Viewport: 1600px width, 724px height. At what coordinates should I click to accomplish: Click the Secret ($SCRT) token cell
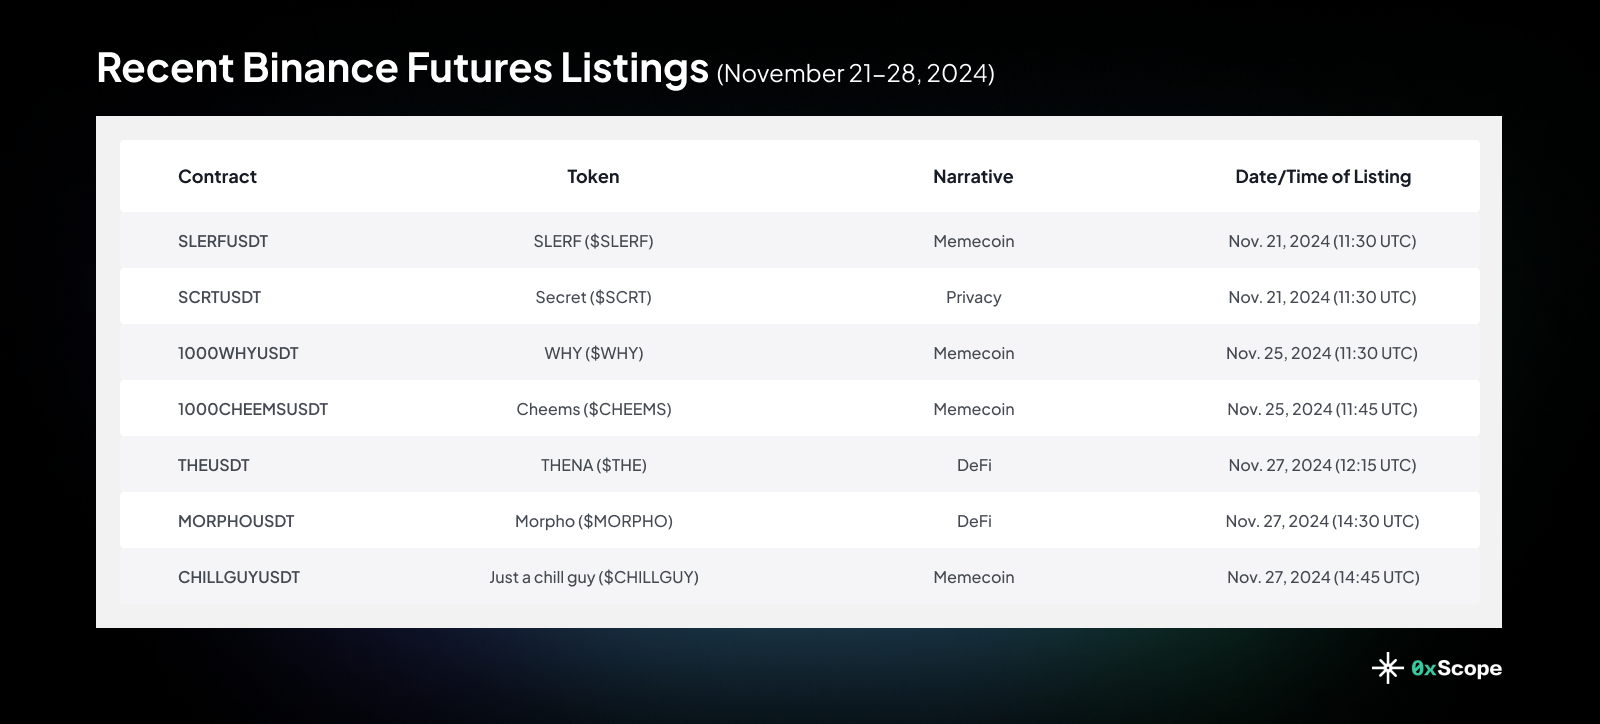(x=593, y=297)
